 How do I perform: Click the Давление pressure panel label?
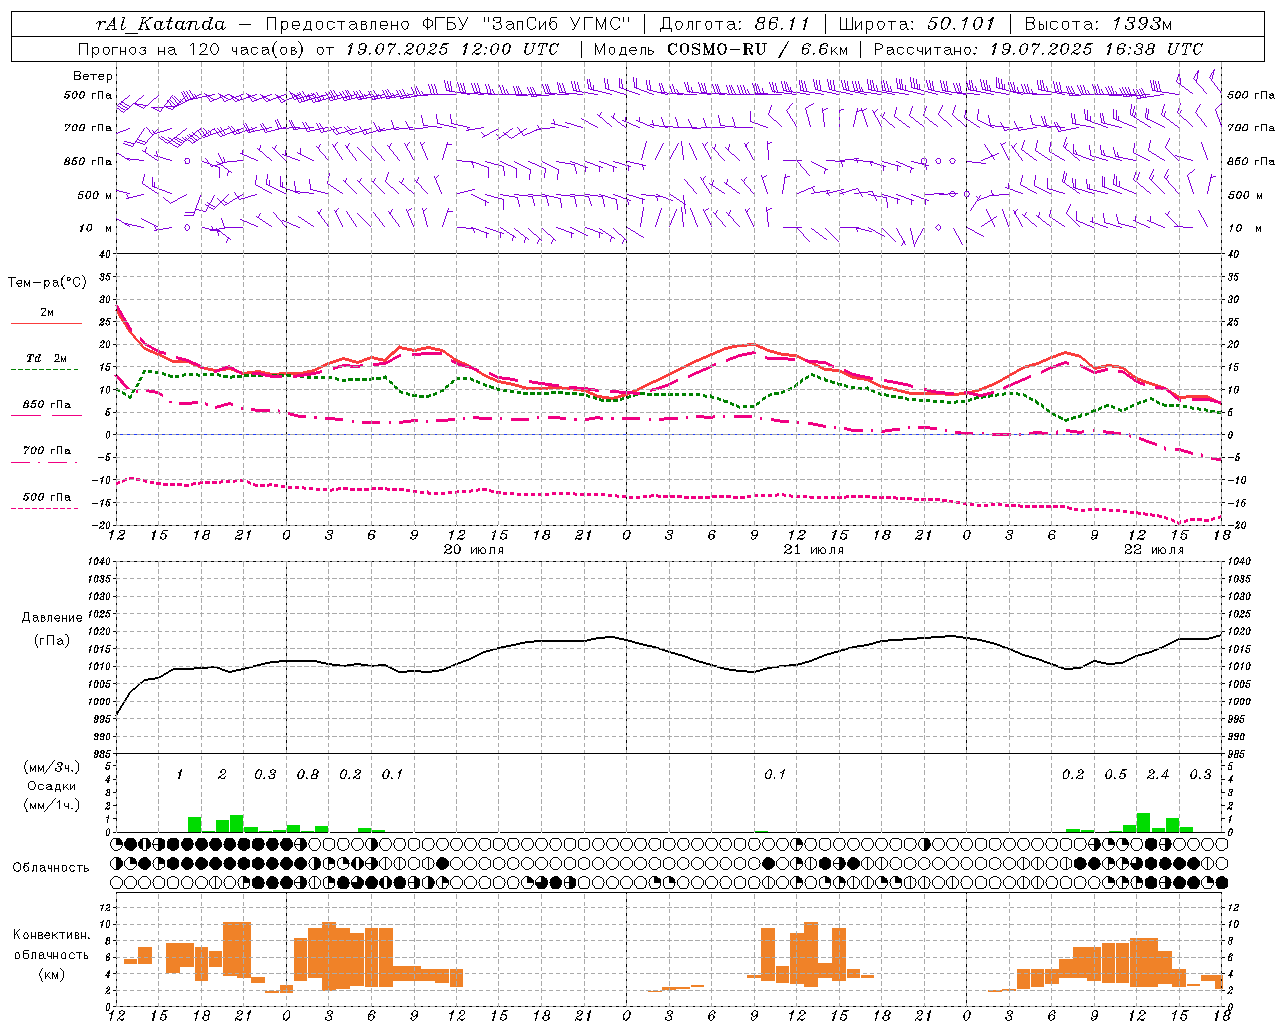[52, 618]
